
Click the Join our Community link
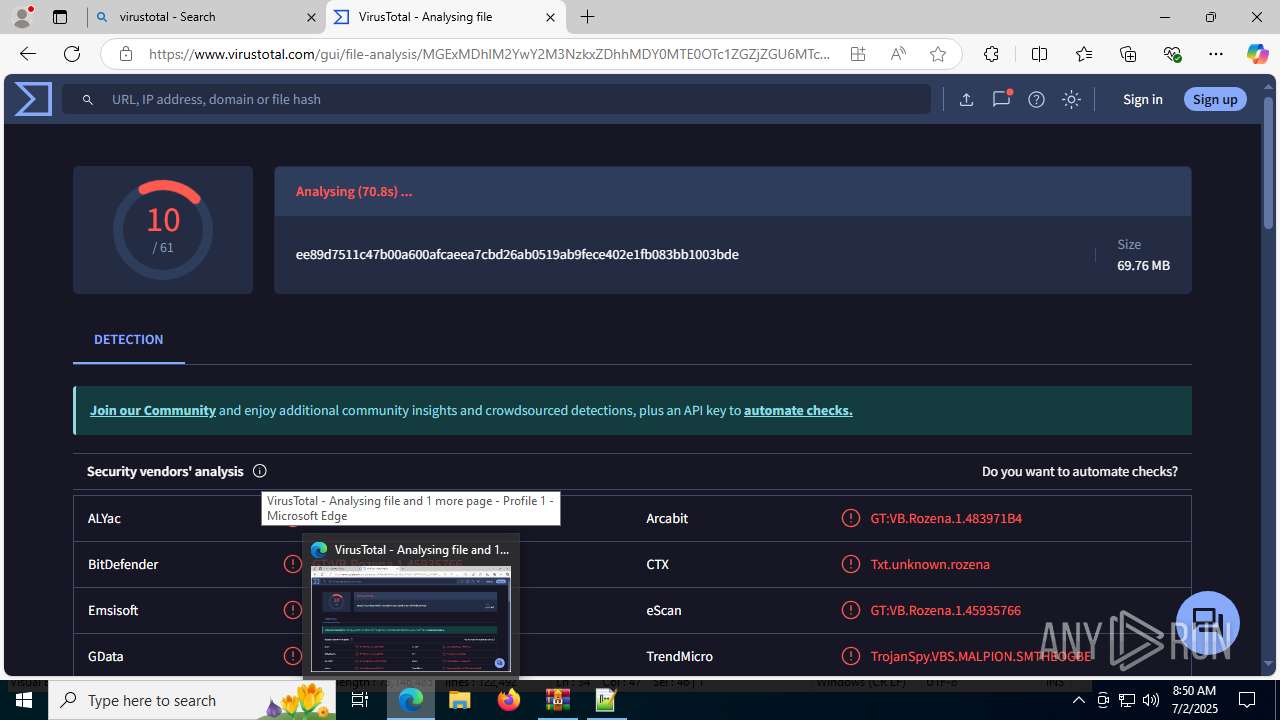click(x=153, y=410)
